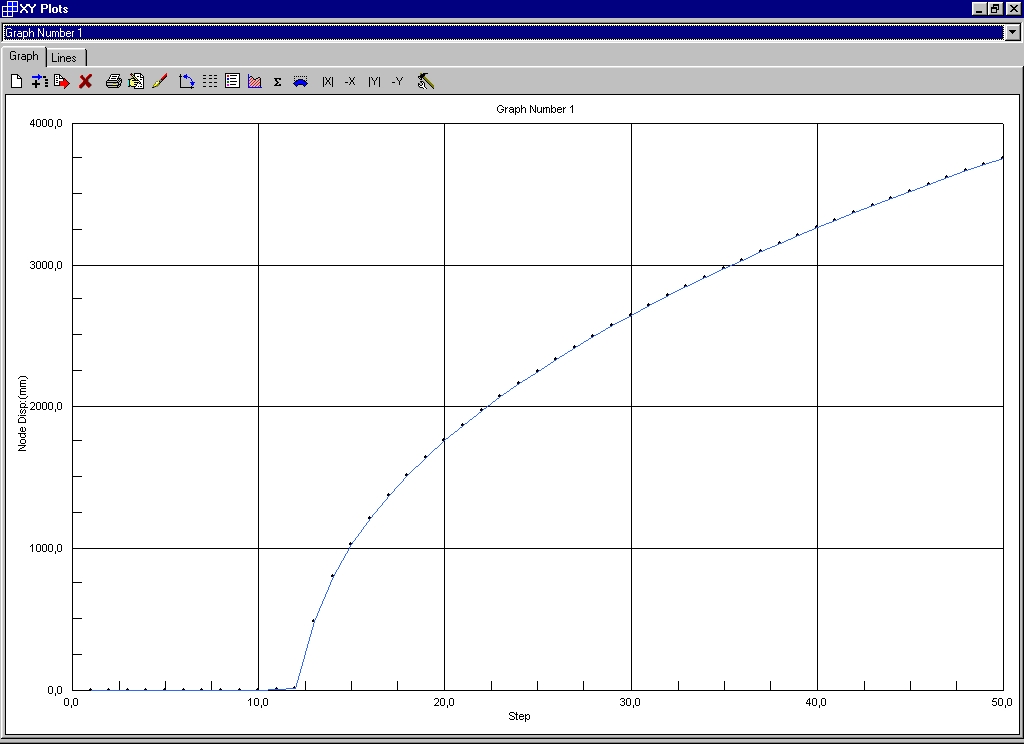Click the '4000,0' Y axis value

coord(46,123)
